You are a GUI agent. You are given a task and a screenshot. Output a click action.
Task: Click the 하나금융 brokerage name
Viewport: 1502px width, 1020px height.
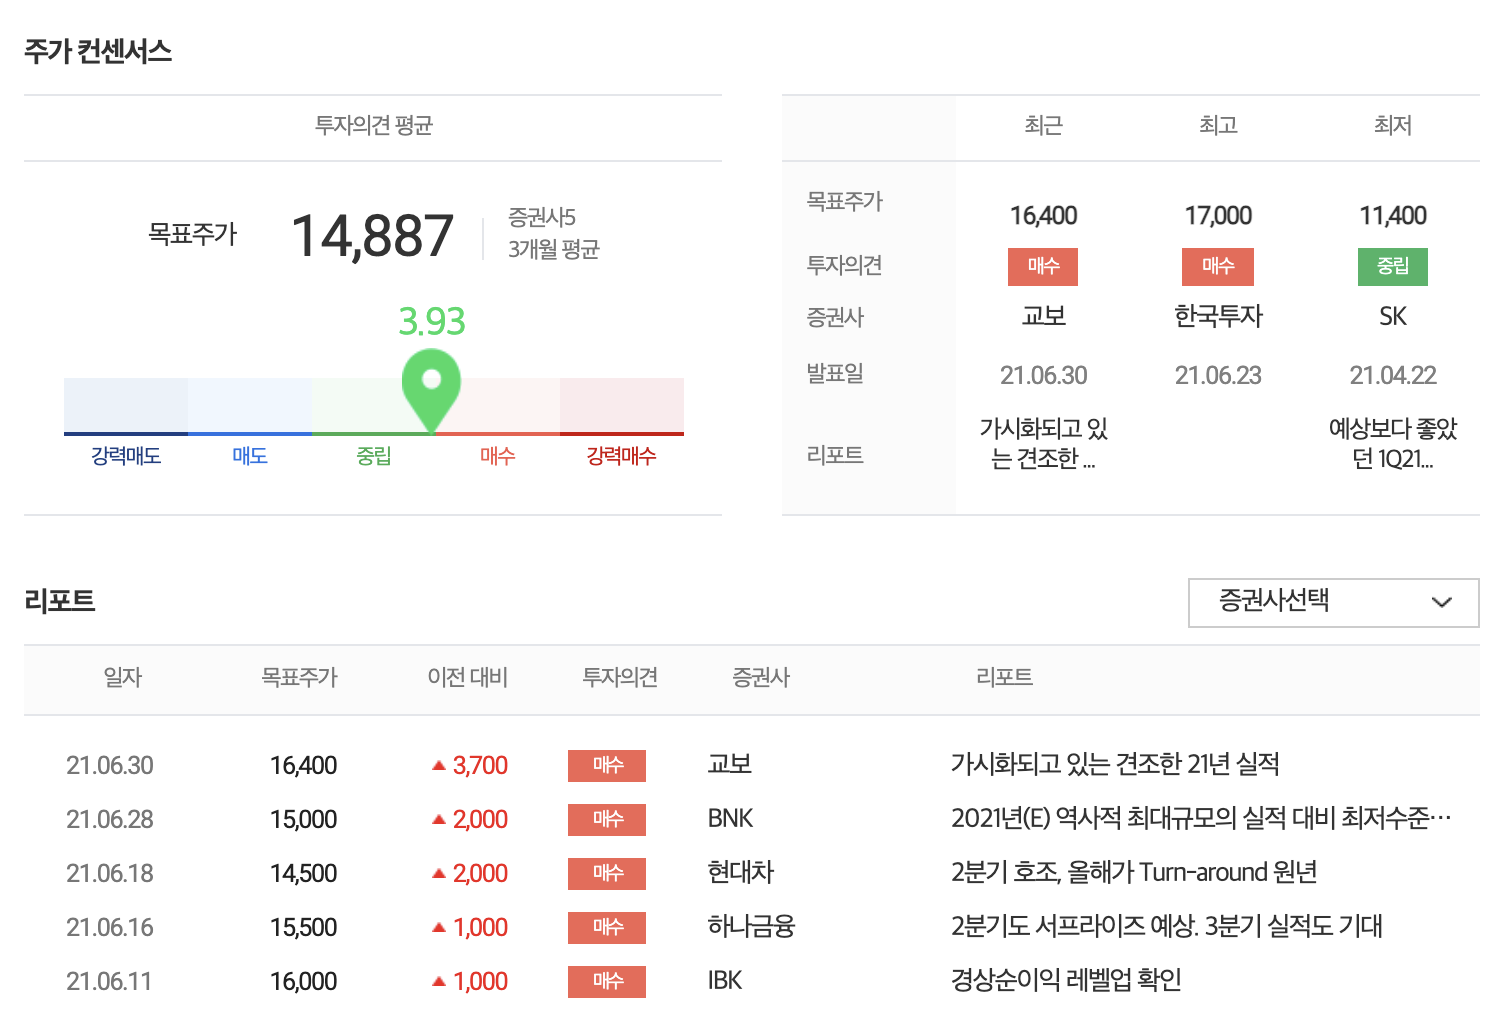click(751, 927)
